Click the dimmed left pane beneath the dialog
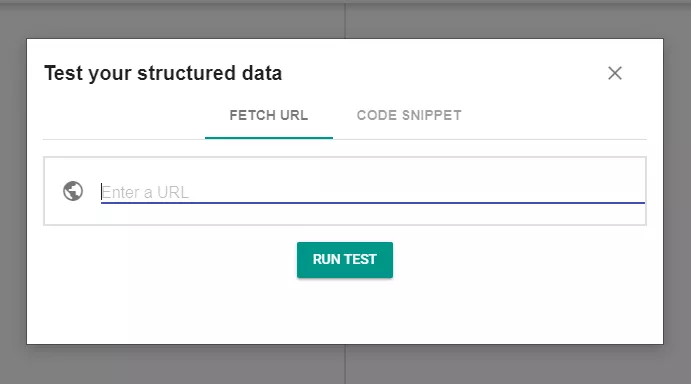 172,365
